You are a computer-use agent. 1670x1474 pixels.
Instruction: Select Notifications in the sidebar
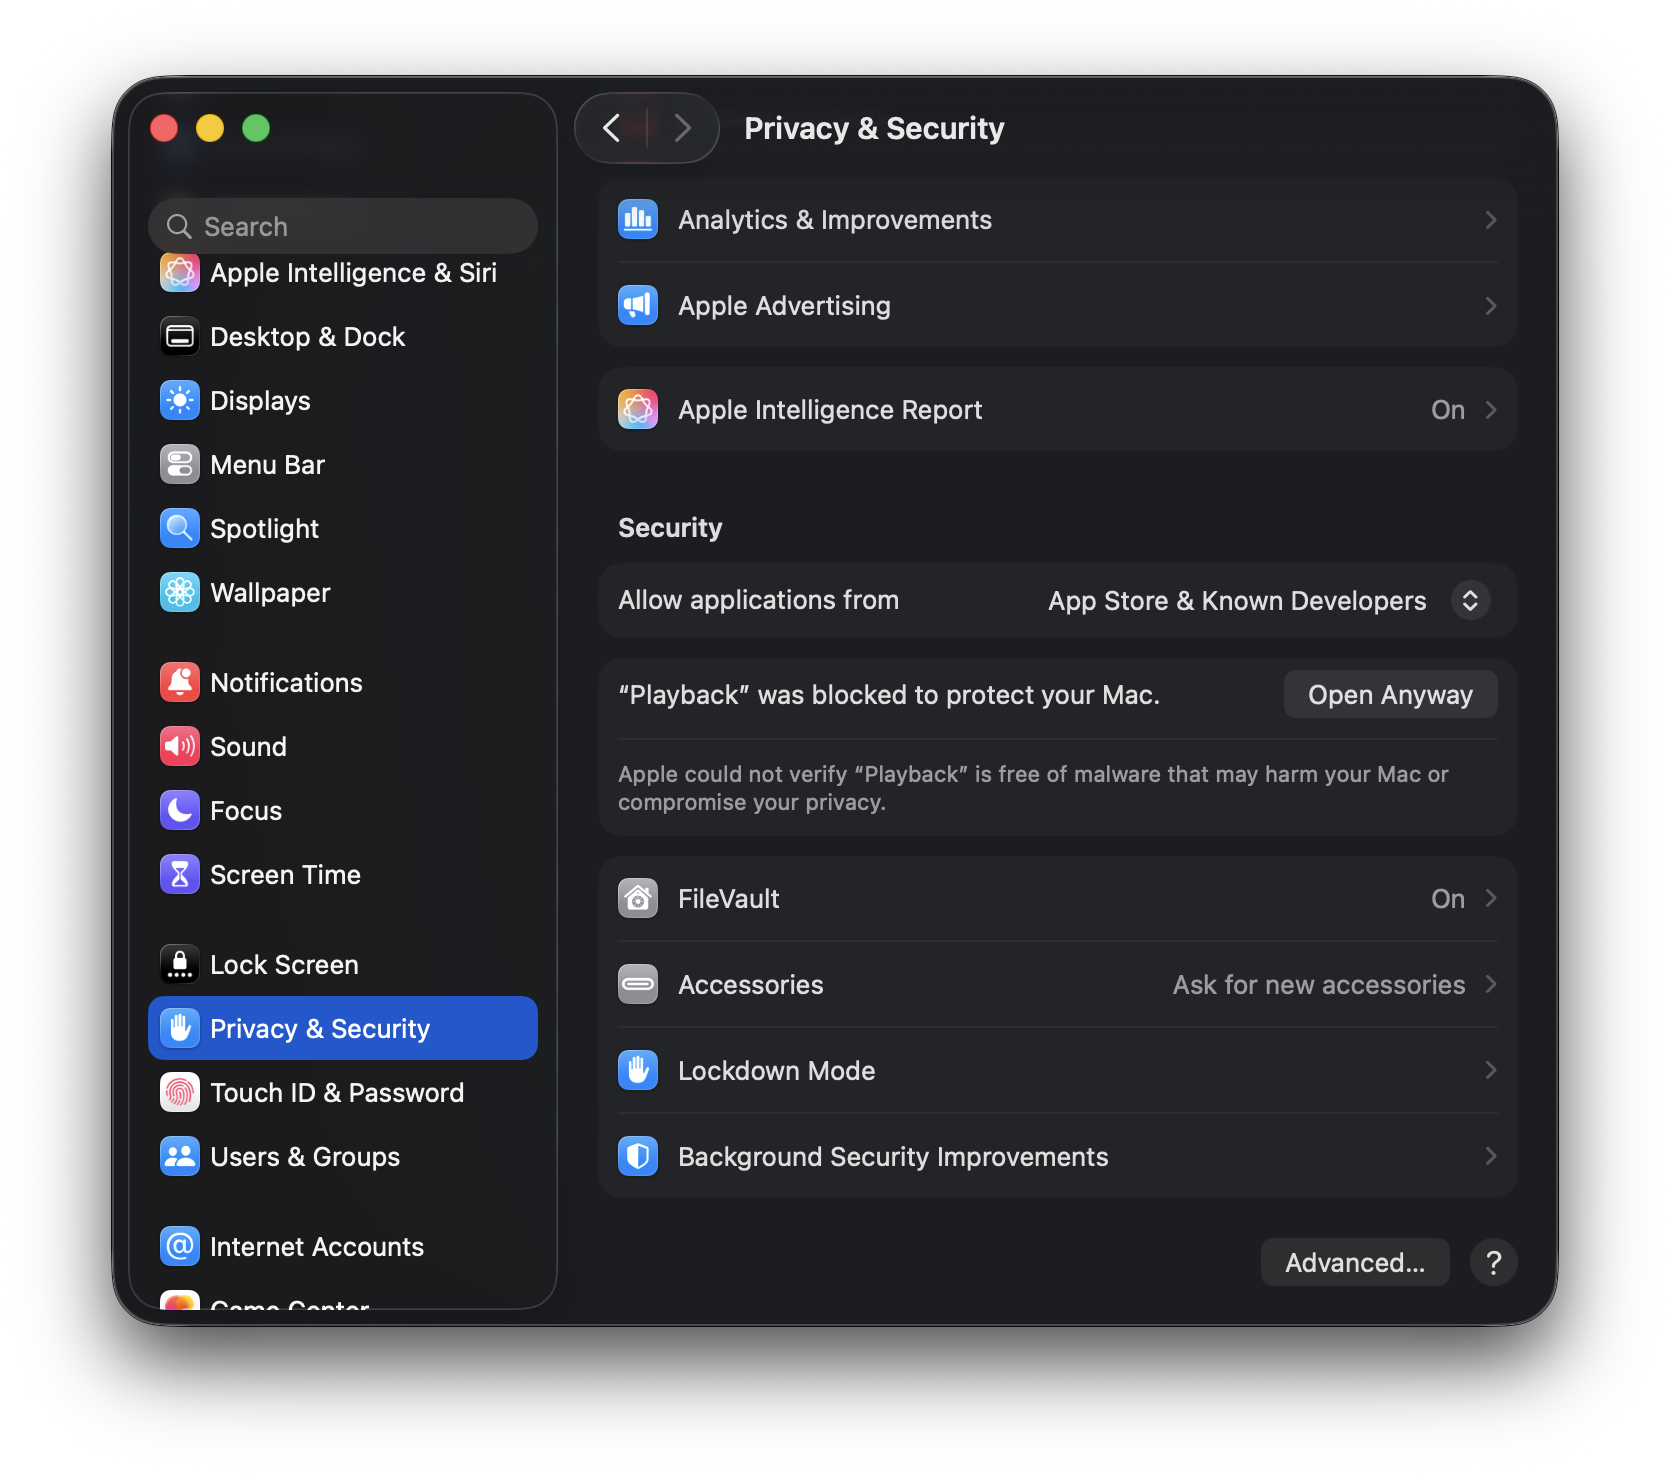click(x=343, y=683)
